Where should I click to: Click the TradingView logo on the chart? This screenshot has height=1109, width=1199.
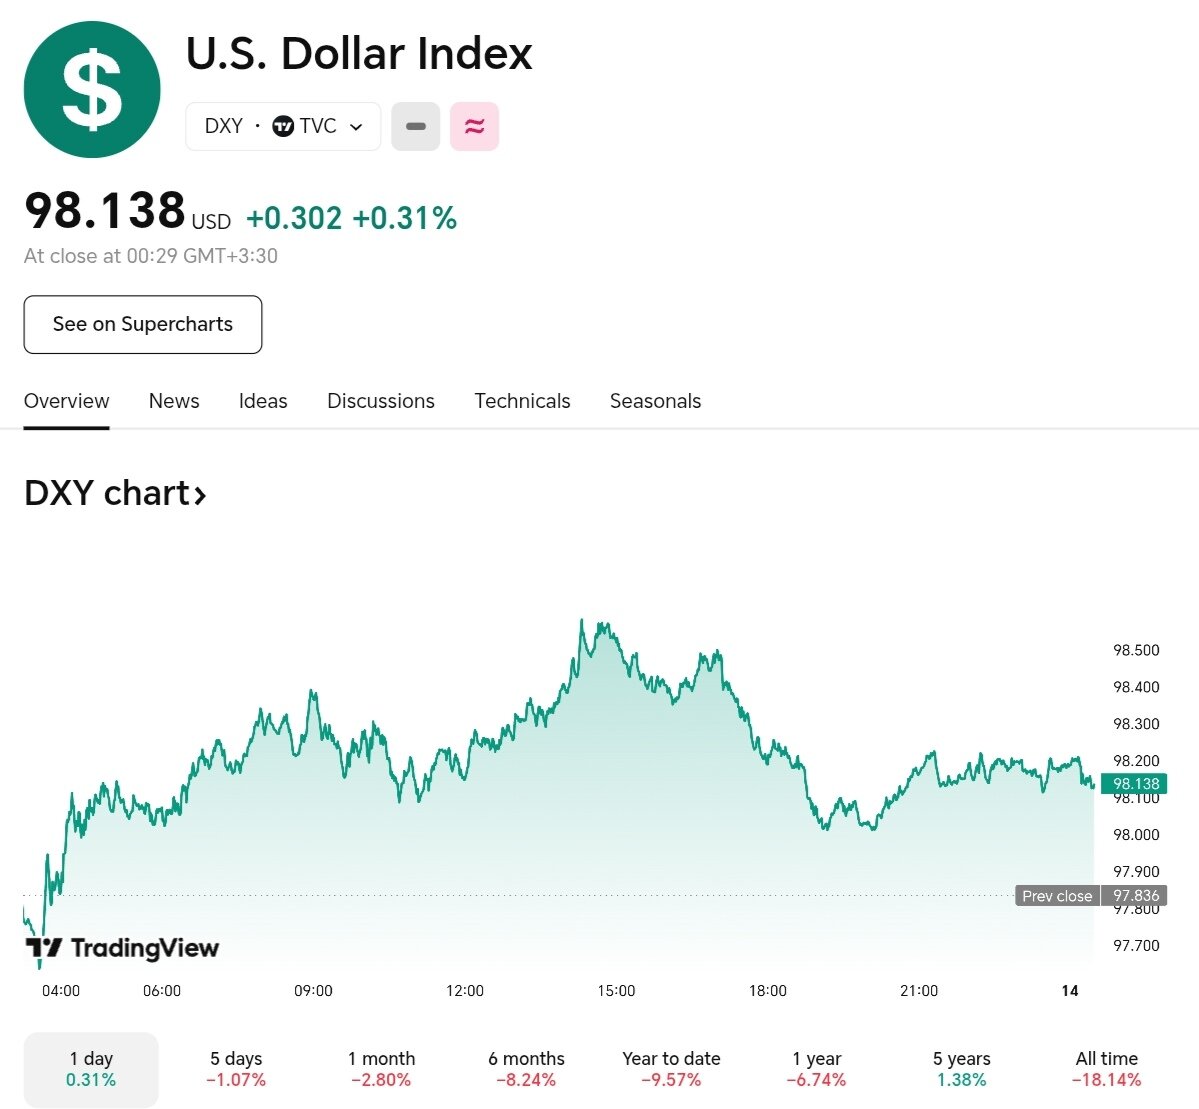(122, 948)
